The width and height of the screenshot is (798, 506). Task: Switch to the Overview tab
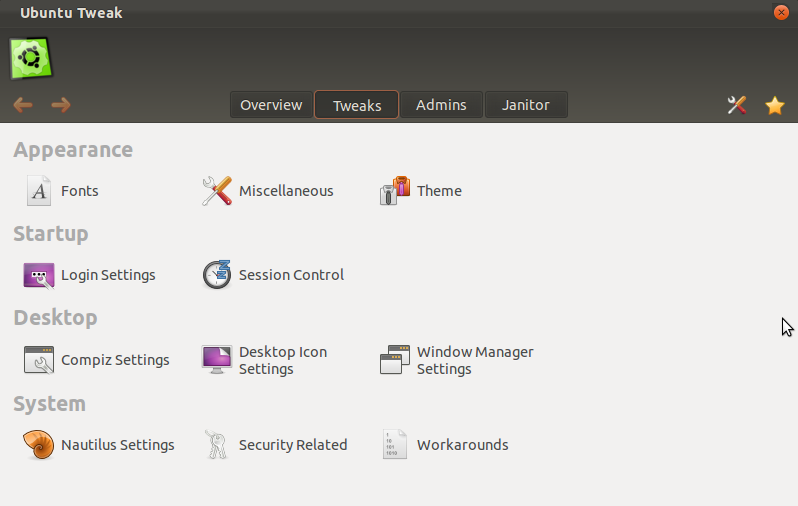pos(271,105)
